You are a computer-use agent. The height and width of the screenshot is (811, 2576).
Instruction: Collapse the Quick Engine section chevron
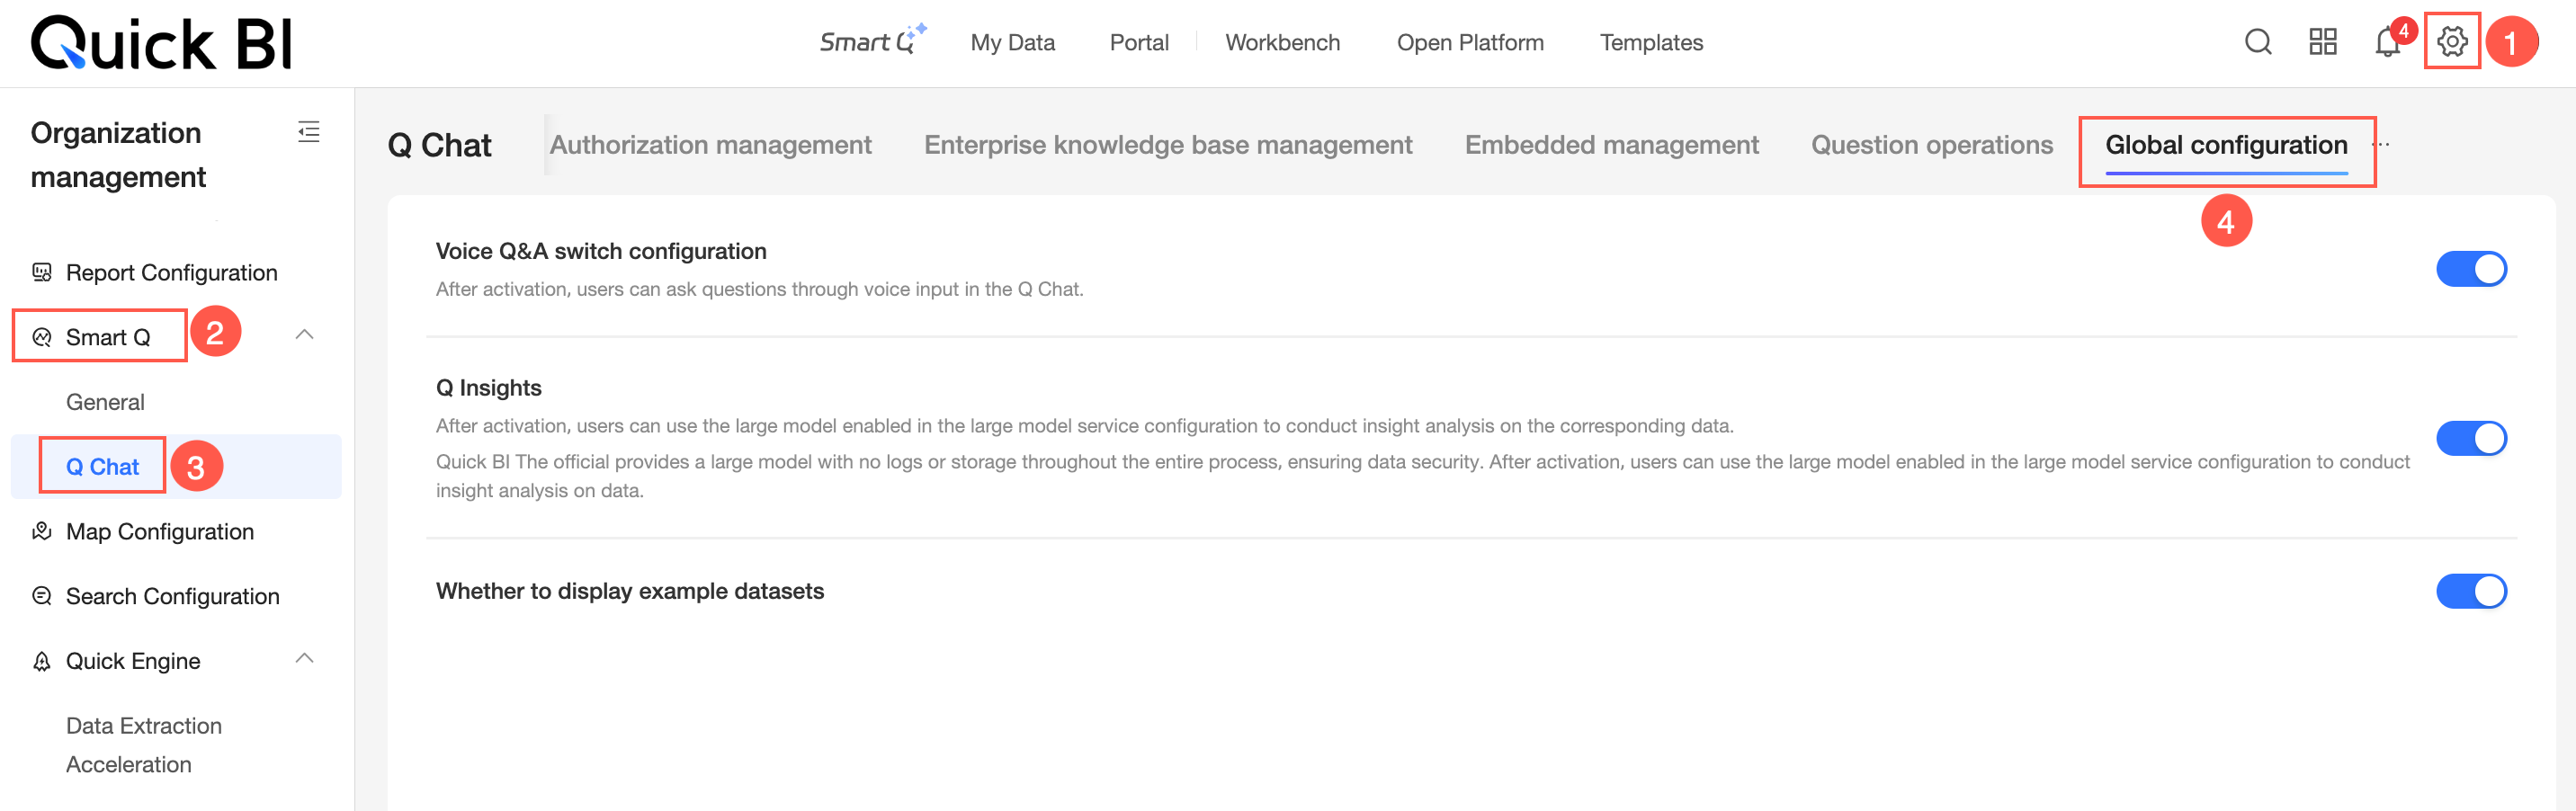click(x=305, y=659)
